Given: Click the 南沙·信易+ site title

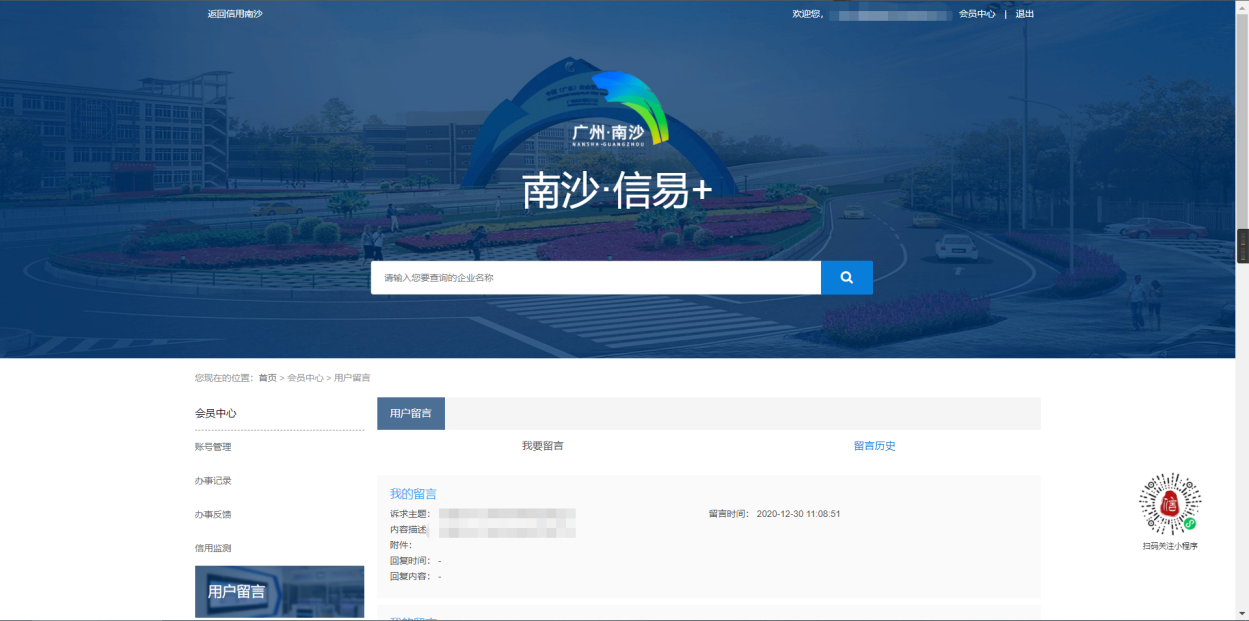Looking at the screenshot, I should 617,192.
